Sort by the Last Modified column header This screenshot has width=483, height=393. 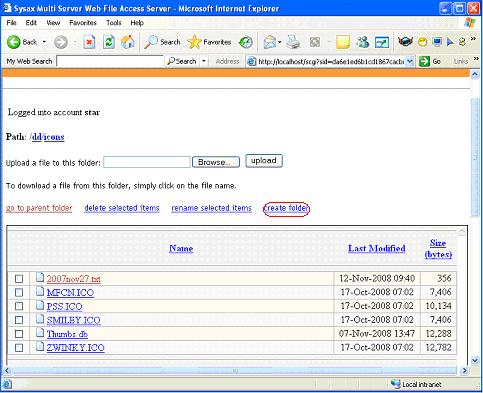point(377,248)
